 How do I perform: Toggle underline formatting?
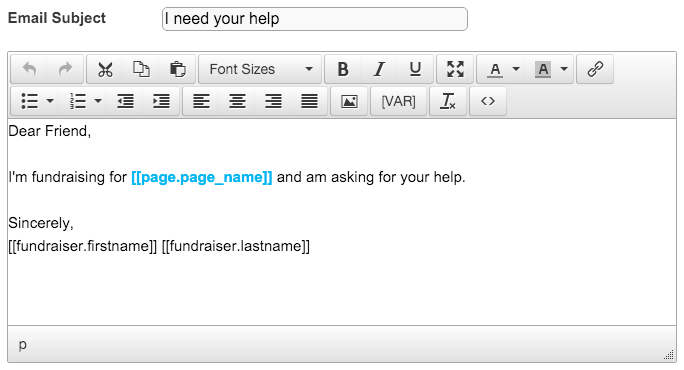415,69
